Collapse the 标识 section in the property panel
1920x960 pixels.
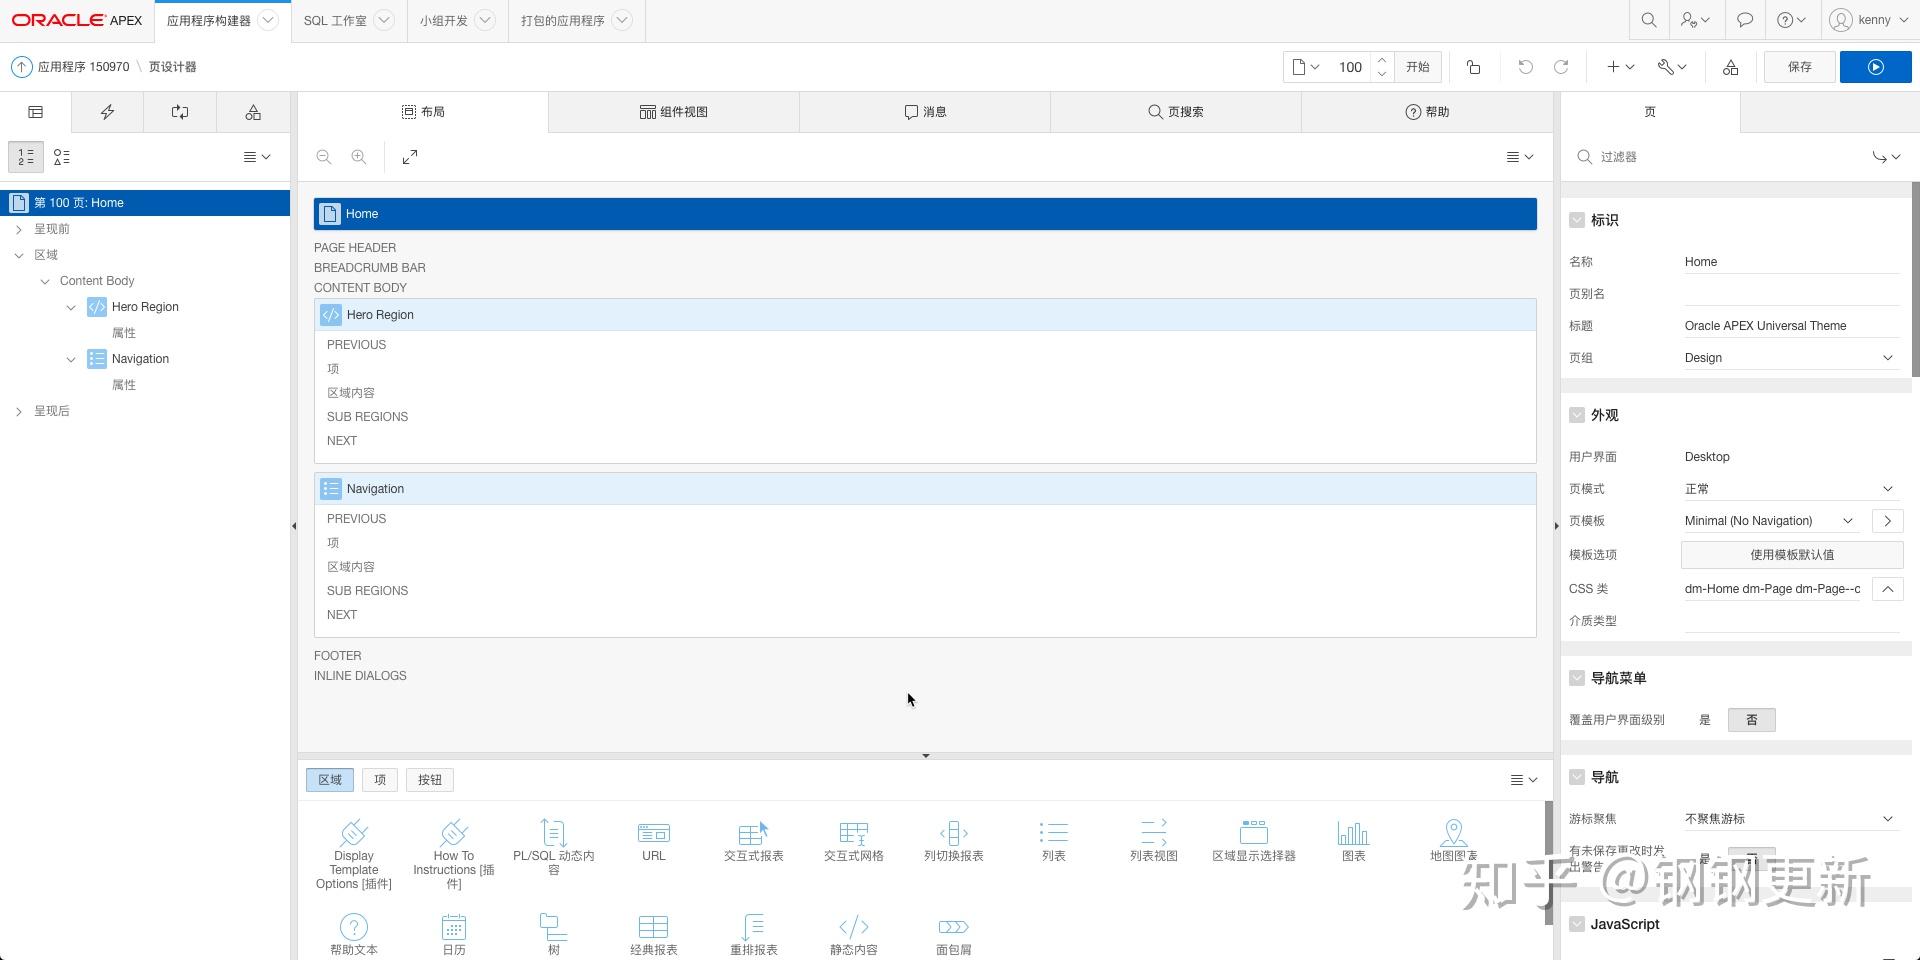tap(1577, 220)
